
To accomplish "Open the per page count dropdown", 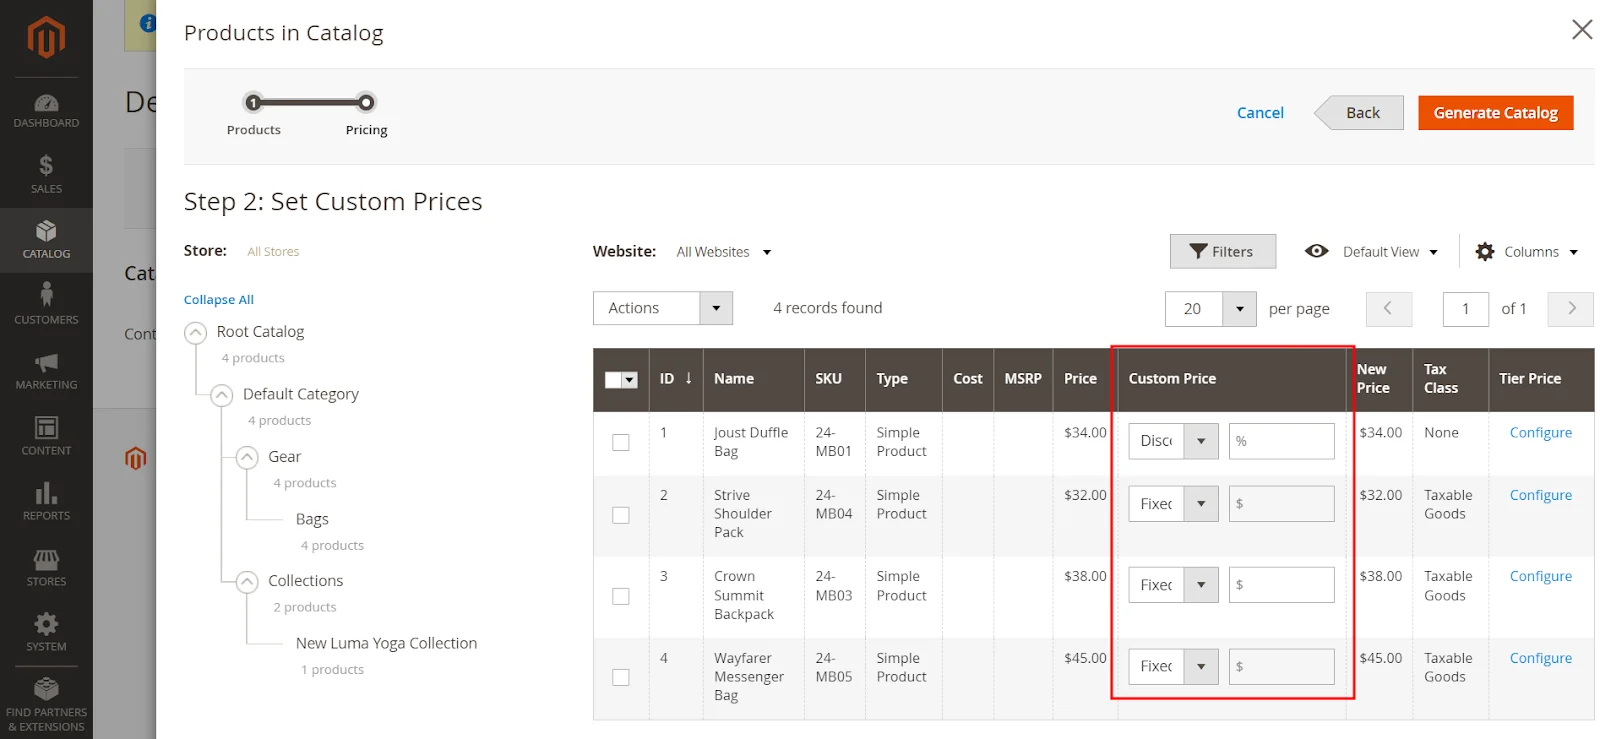I will click(1239, 309).
